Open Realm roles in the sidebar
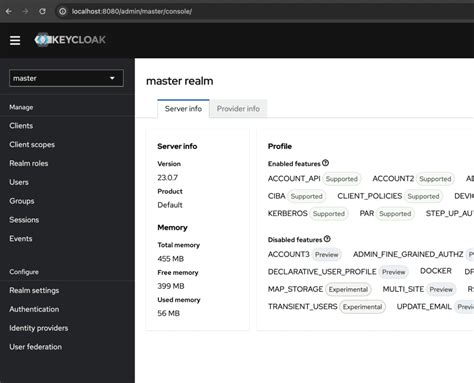474x383 pixels. point(29,163)
